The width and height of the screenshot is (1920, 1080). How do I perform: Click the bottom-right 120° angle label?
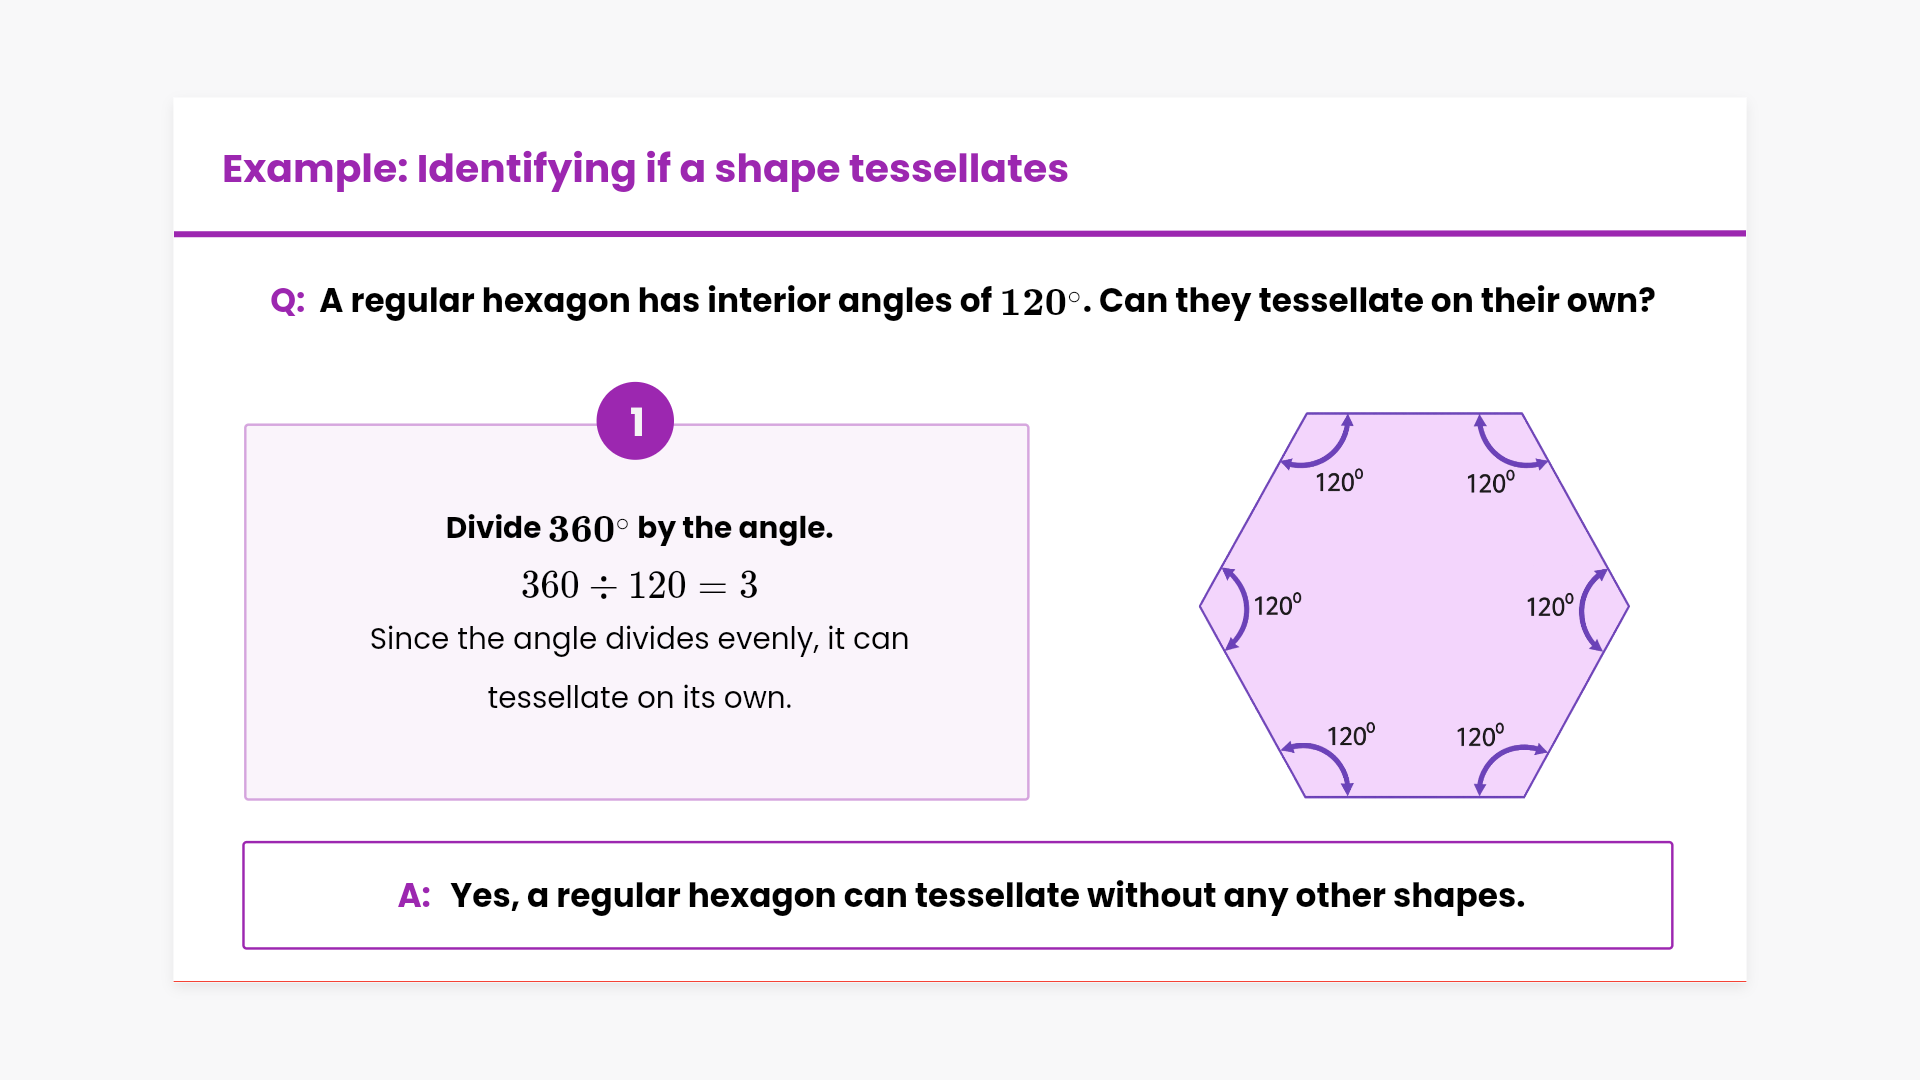[1479, 736]
